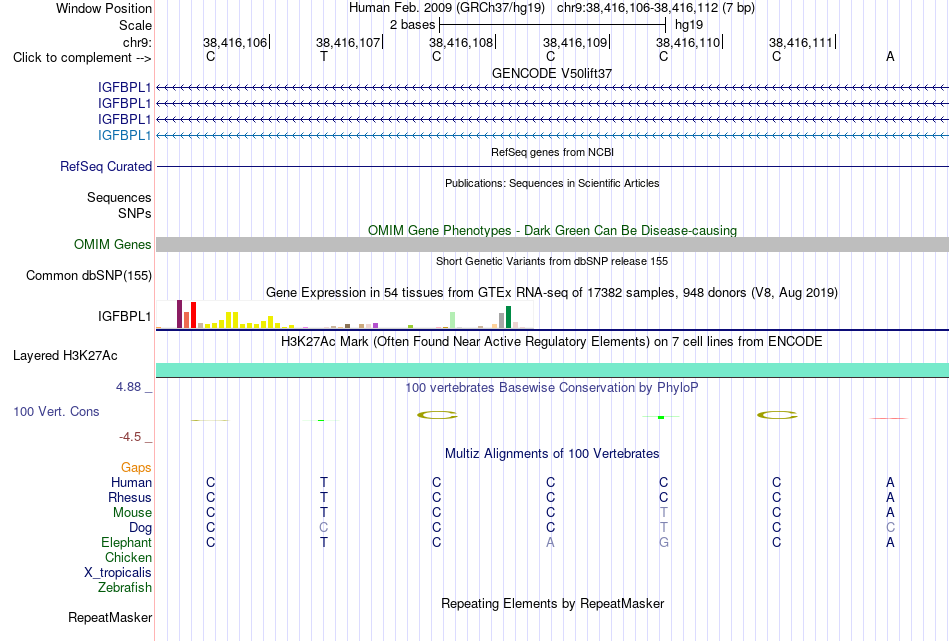
Task: Click the 'chr9:38,416,106-38,416,112 (7 bp)' position text
Action: click(656, 8)
